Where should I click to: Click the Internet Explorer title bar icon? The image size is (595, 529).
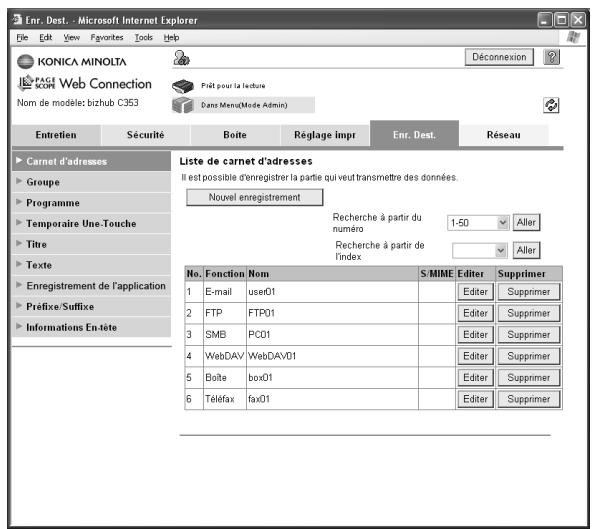[x=17, y=19]
